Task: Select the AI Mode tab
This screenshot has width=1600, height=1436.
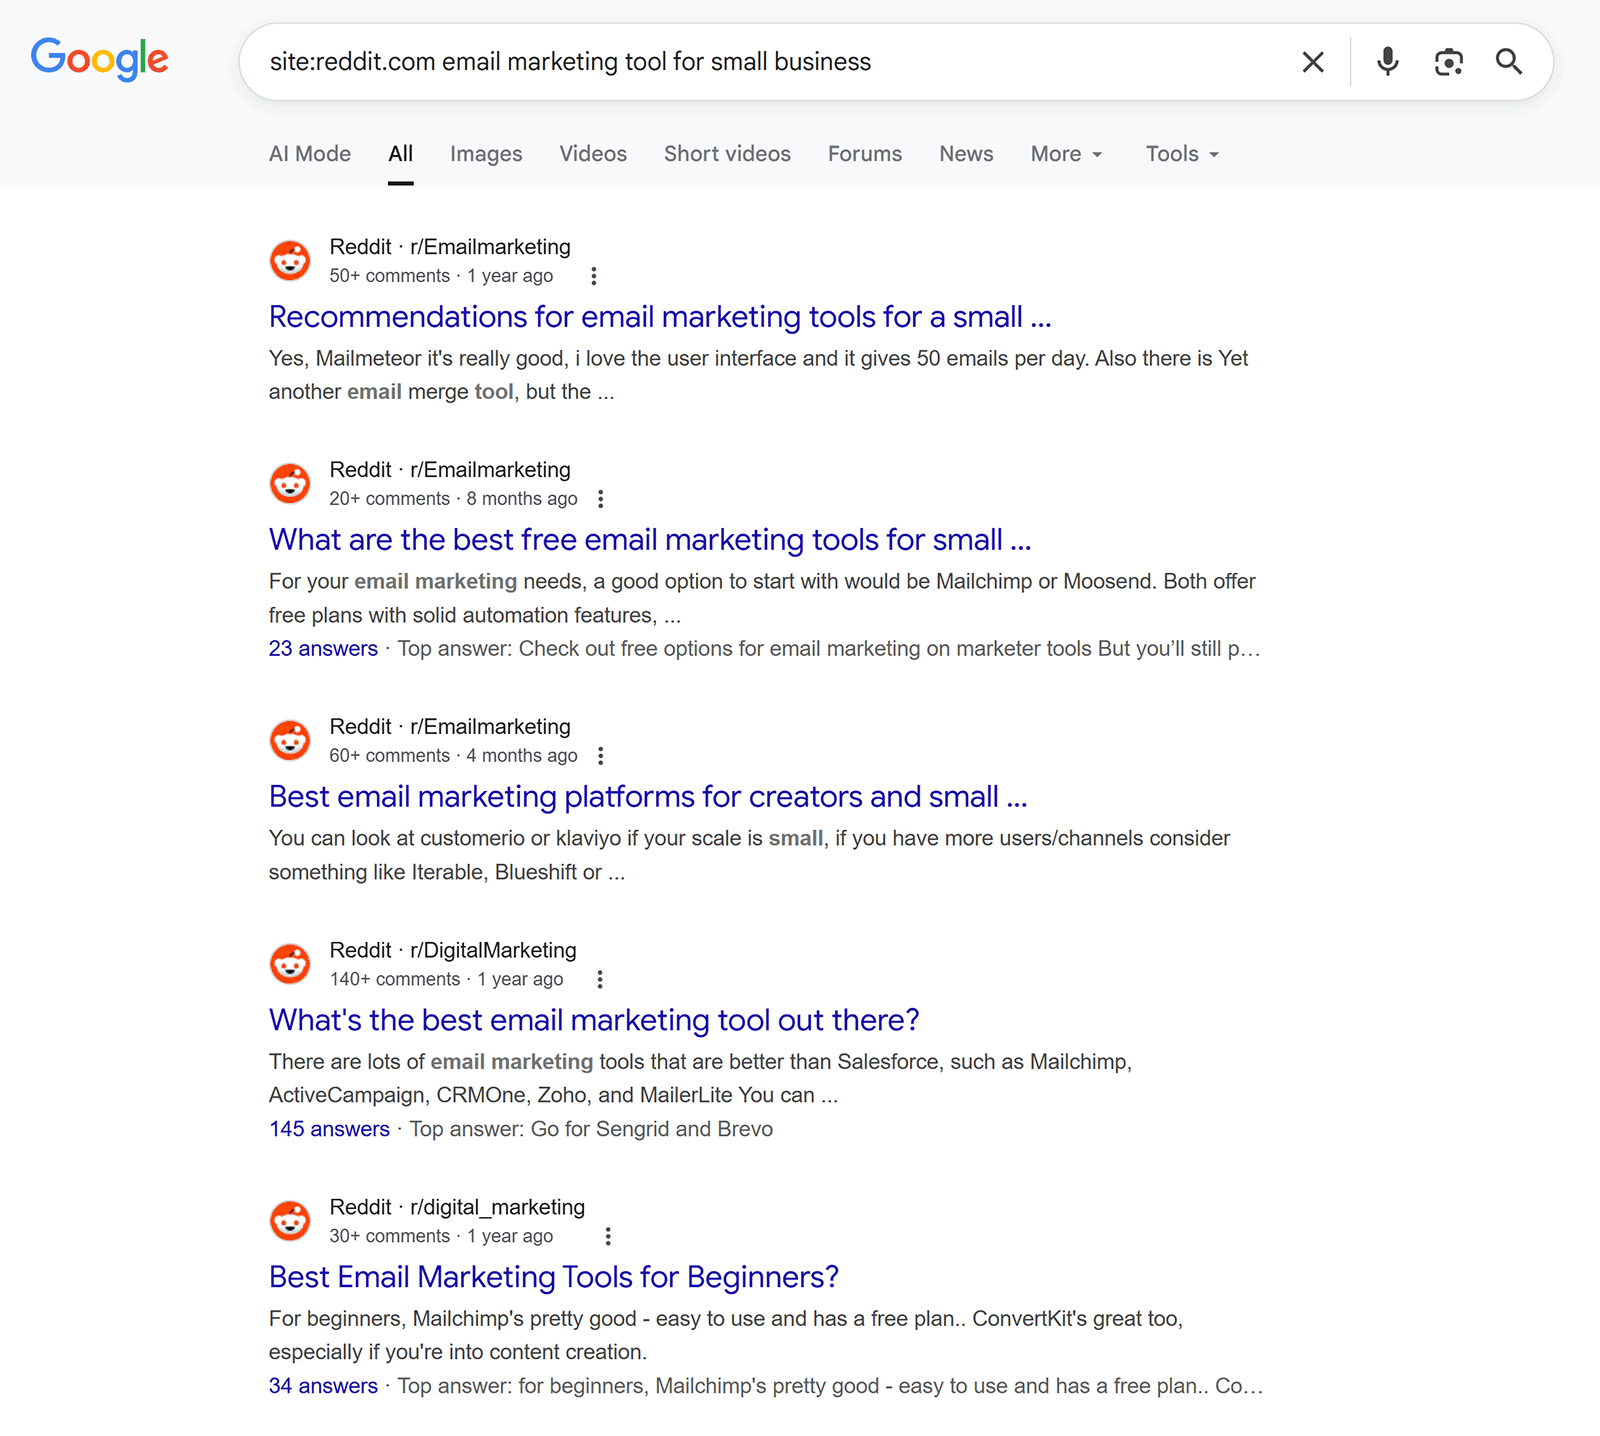Action: pyautogui.click(x=309, y=154)
